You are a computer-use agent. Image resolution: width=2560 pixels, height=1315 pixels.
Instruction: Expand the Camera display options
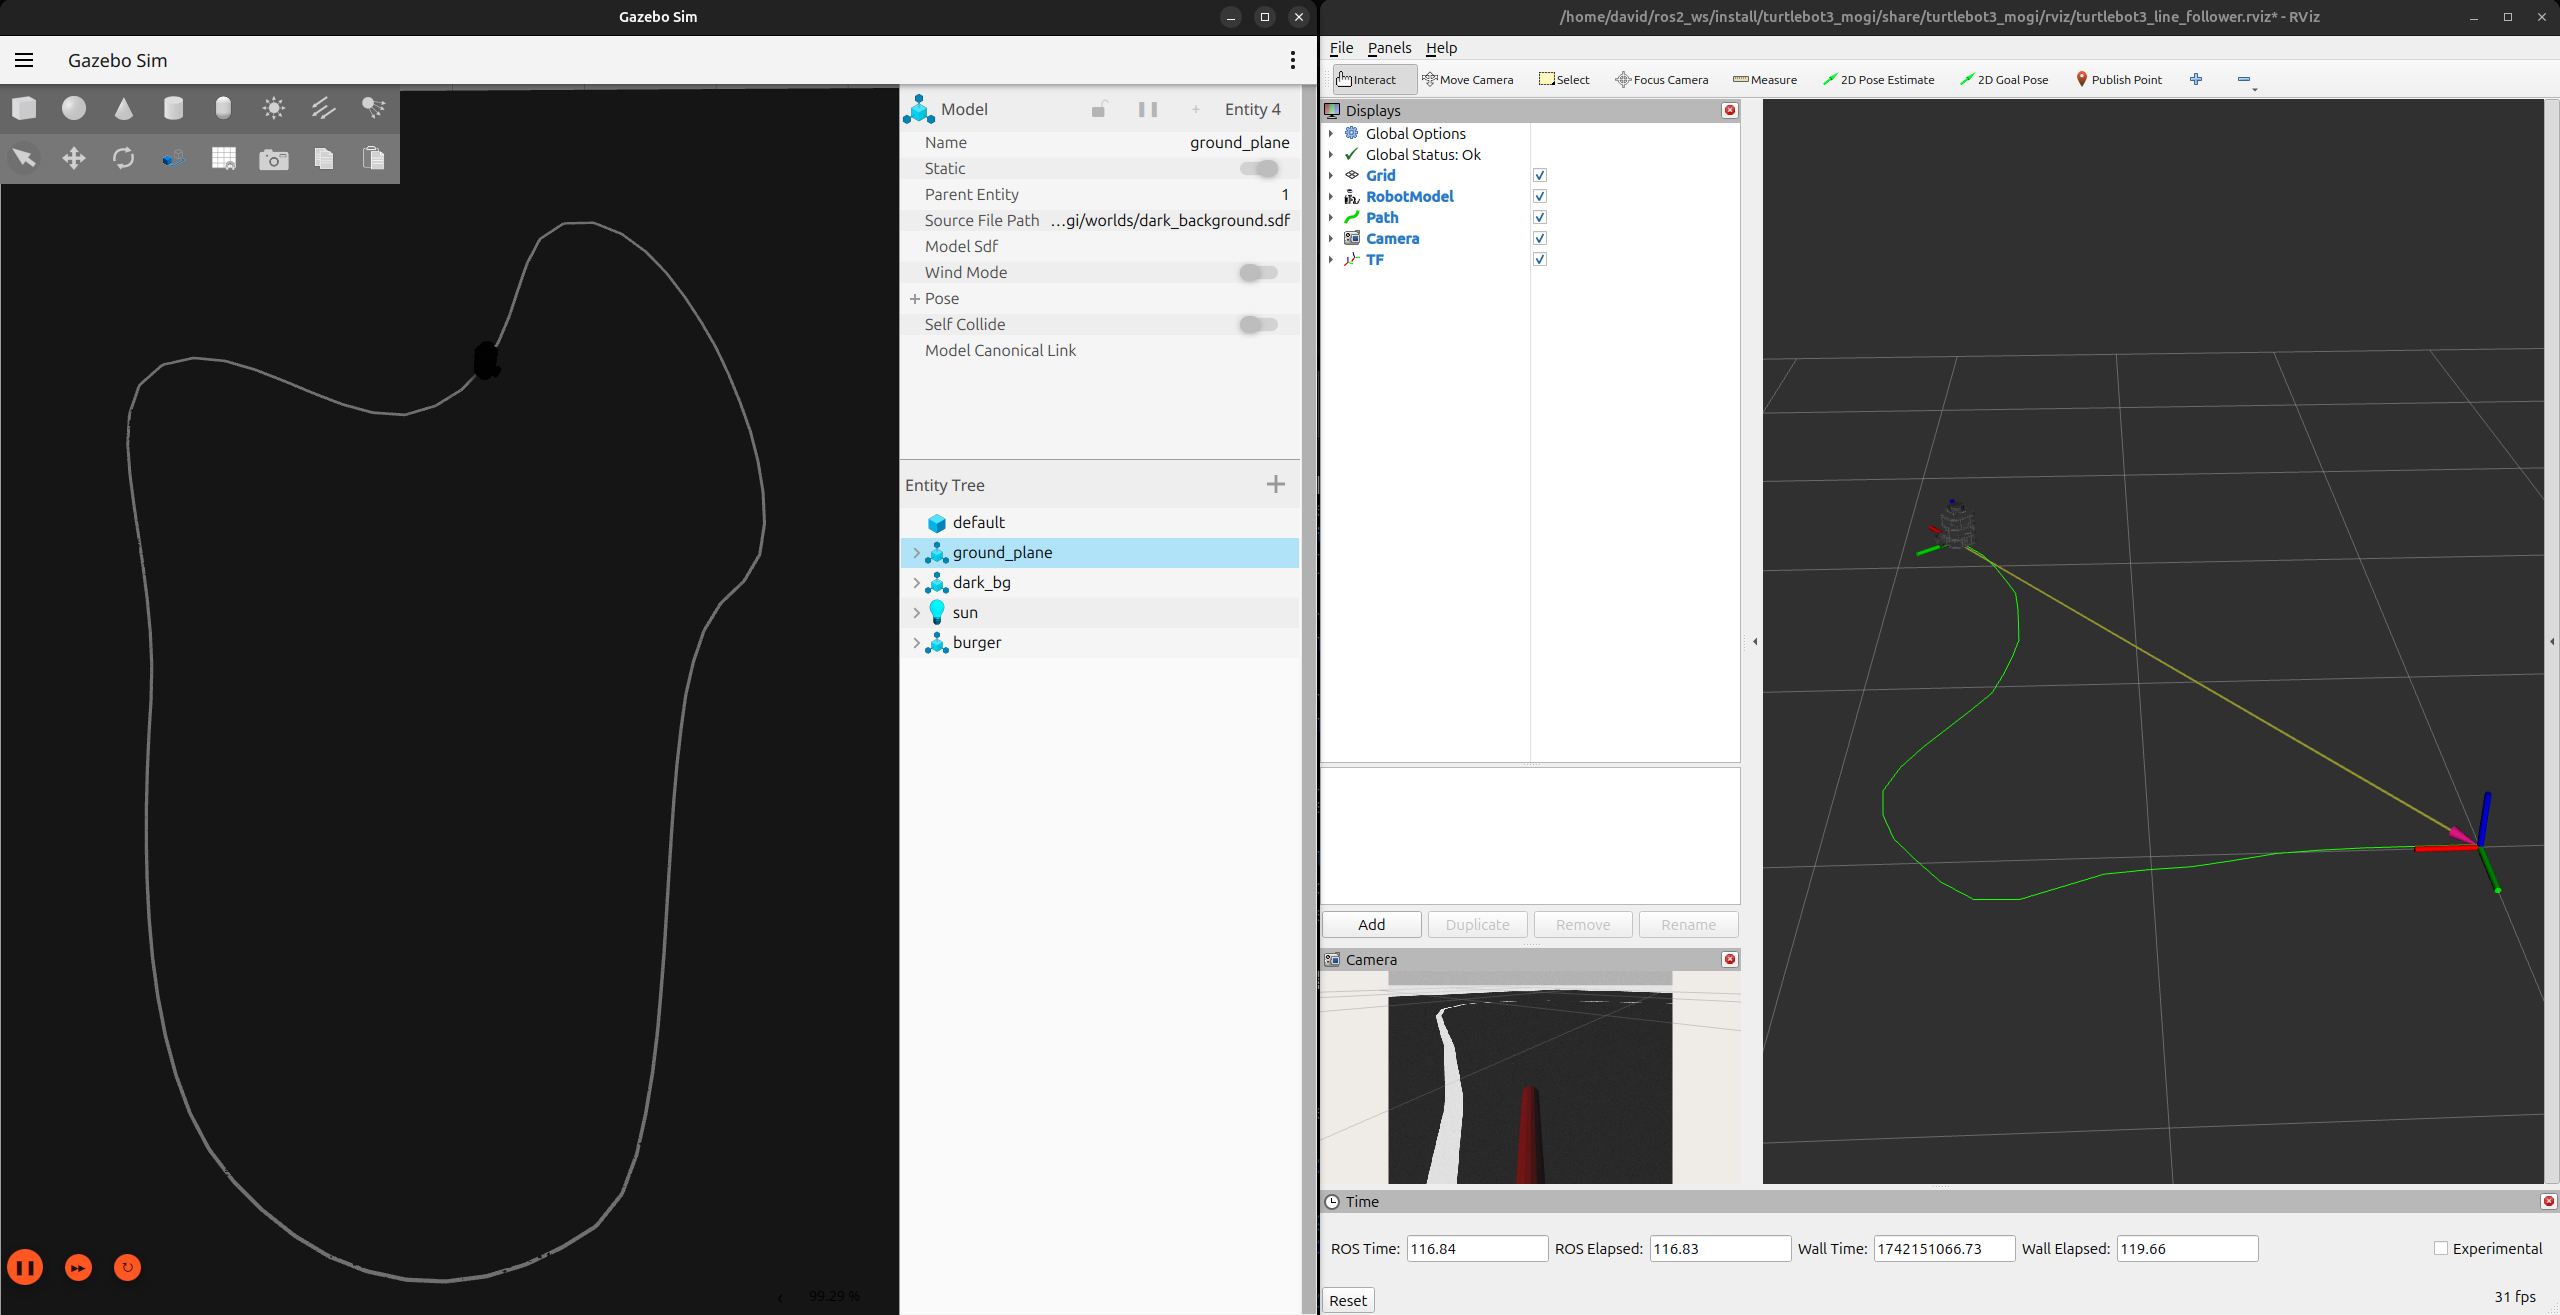click(1331, 238)
